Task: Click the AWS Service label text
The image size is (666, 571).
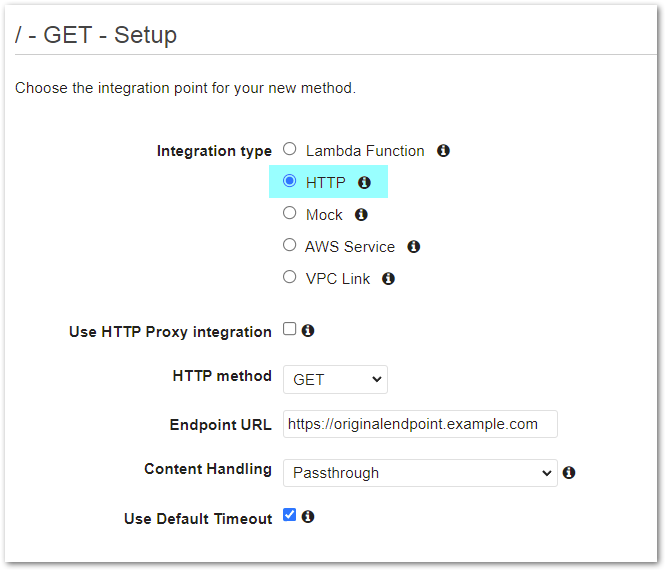Action: (350, 247)
